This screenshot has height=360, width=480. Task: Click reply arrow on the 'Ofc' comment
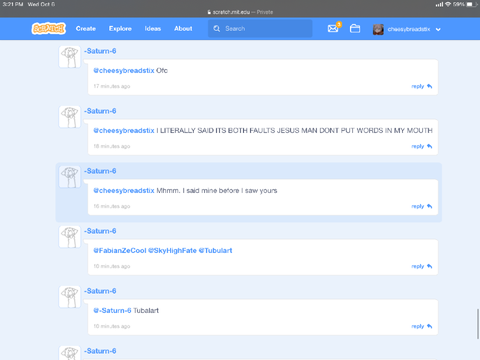click(429, 86)
